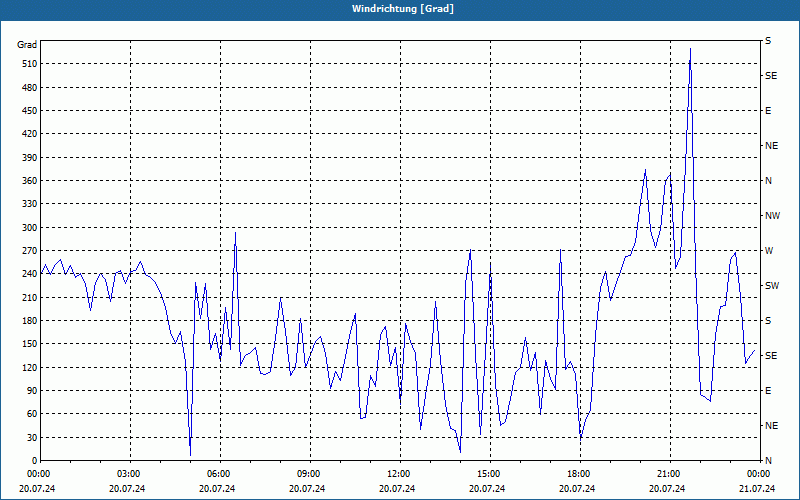The height and width of the screenshot is (500, 800).
Task: Select the 450 y-axis value
Action: [x=29, y=111]
